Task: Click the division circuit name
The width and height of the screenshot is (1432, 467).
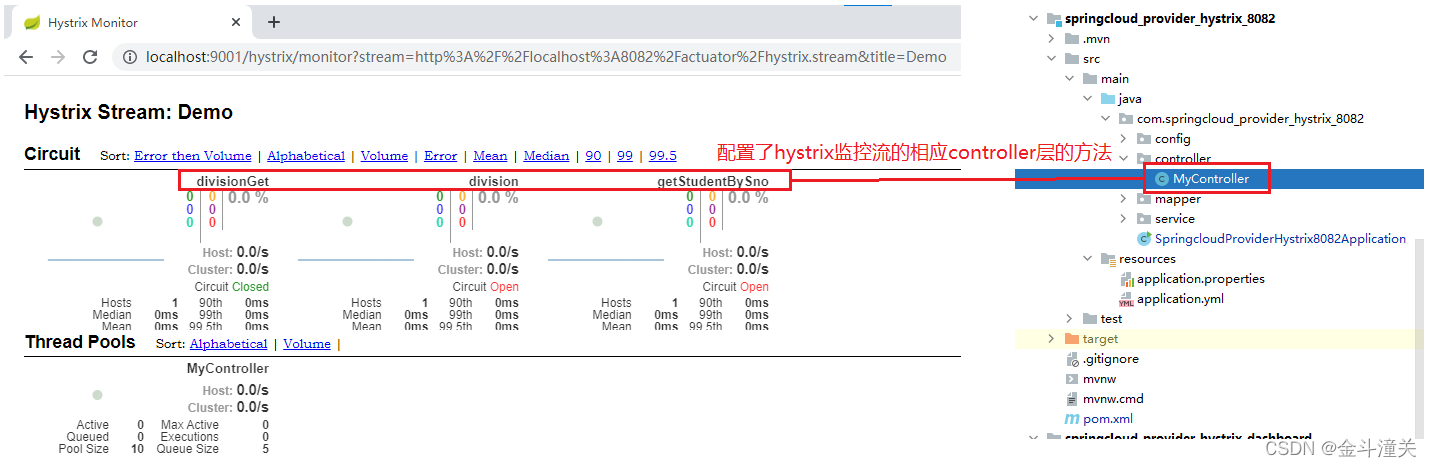Action: pyautogui.click(x=494, y=182)
